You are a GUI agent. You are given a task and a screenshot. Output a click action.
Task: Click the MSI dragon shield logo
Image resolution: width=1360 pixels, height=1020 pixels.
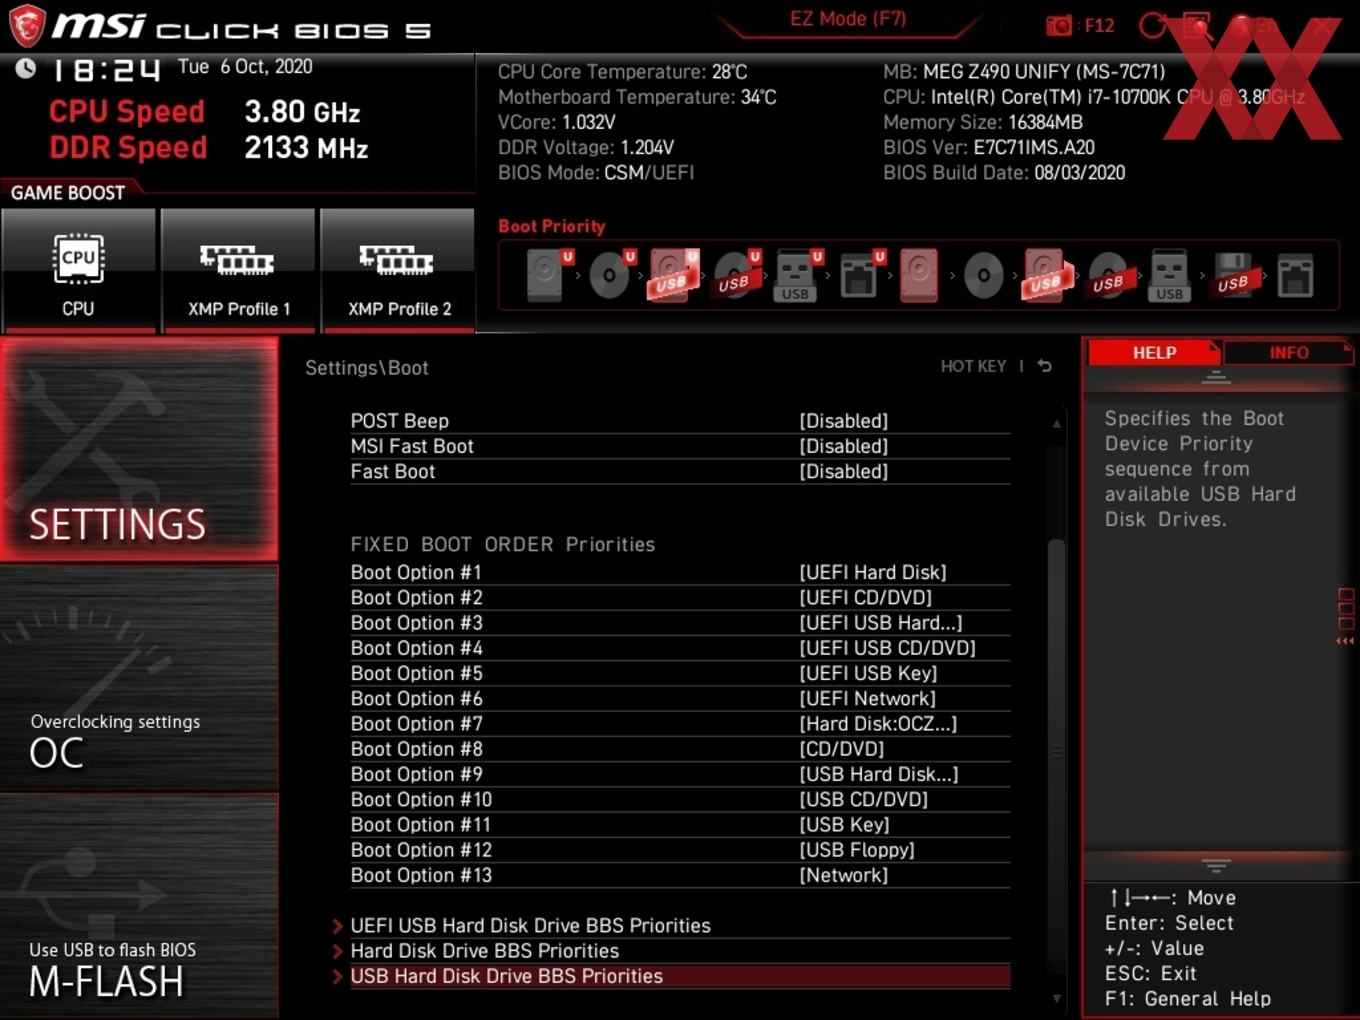[x=26, y=26]
